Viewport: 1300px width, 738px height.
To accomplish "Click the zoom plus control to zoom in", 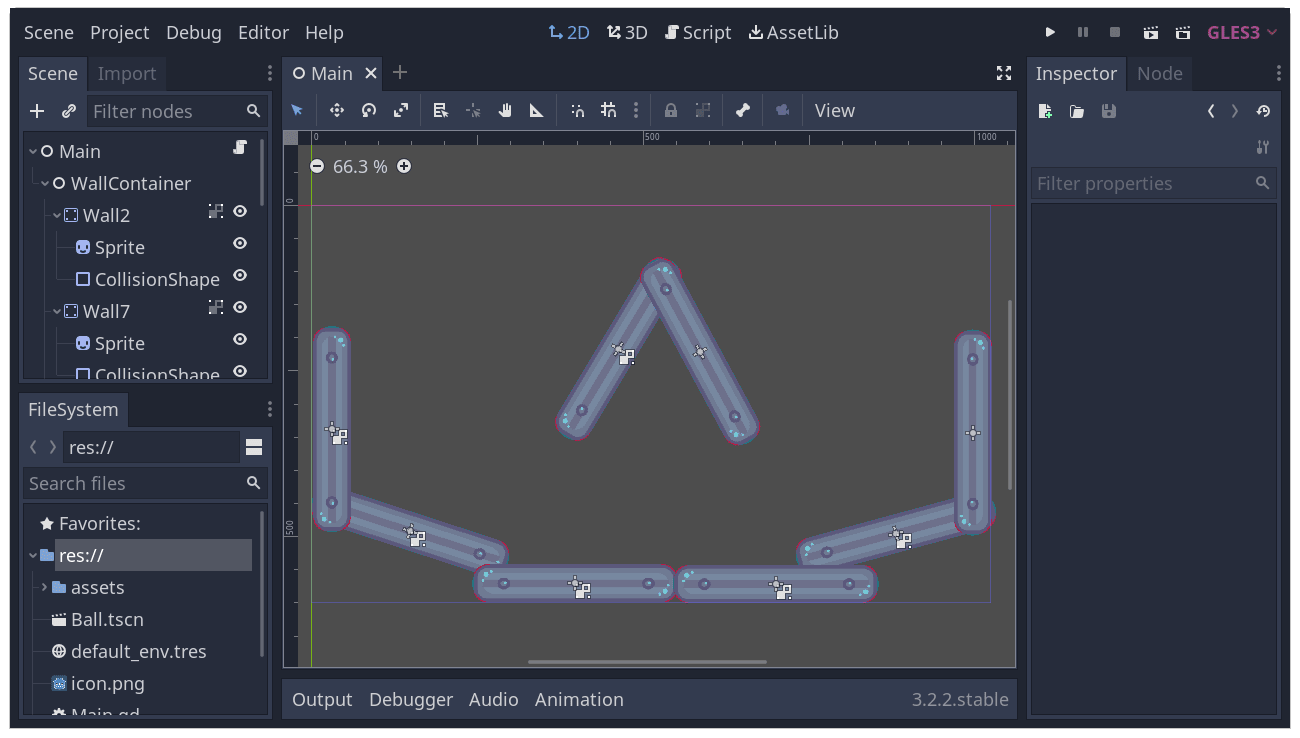I will [x=404, y=166].
